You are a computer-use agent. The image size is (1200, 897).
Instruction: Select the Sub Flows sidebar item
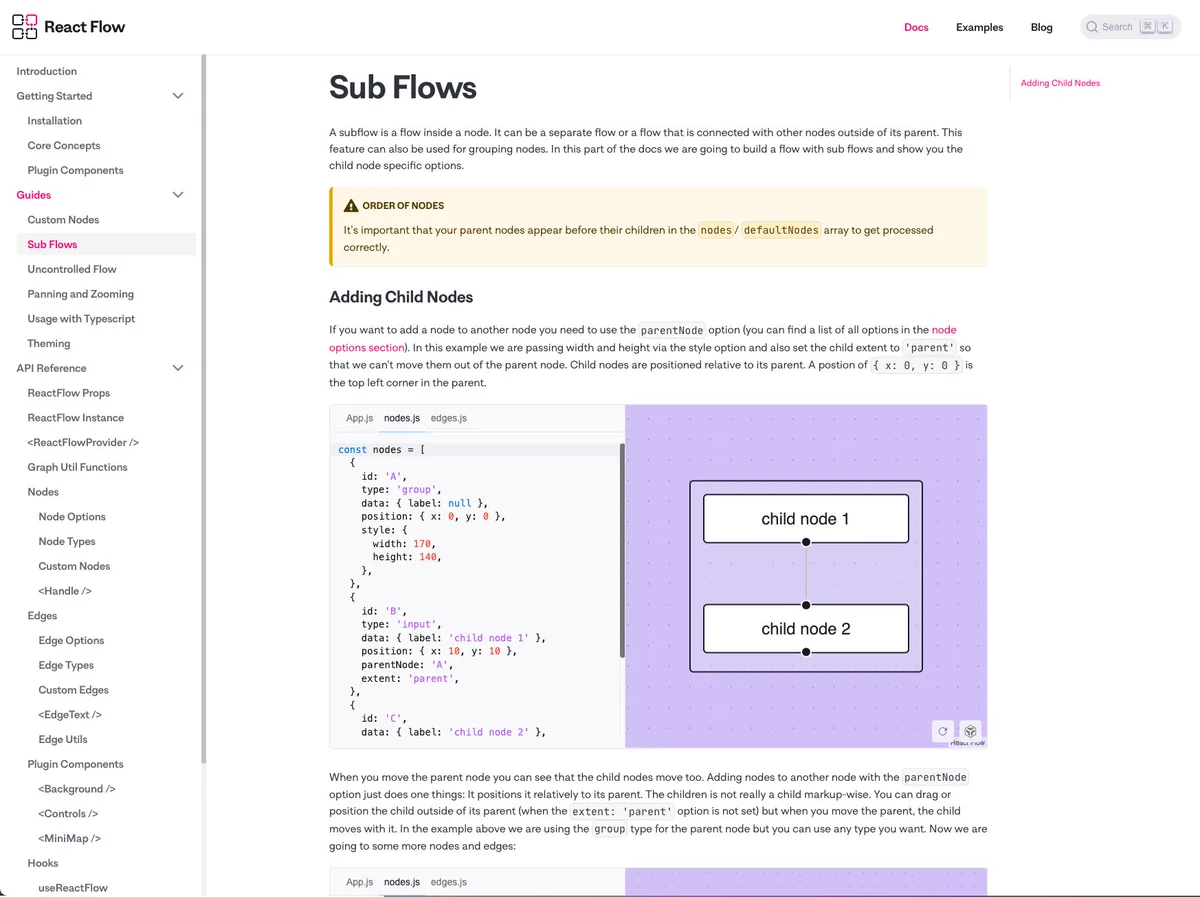click(x=106, y=244)
